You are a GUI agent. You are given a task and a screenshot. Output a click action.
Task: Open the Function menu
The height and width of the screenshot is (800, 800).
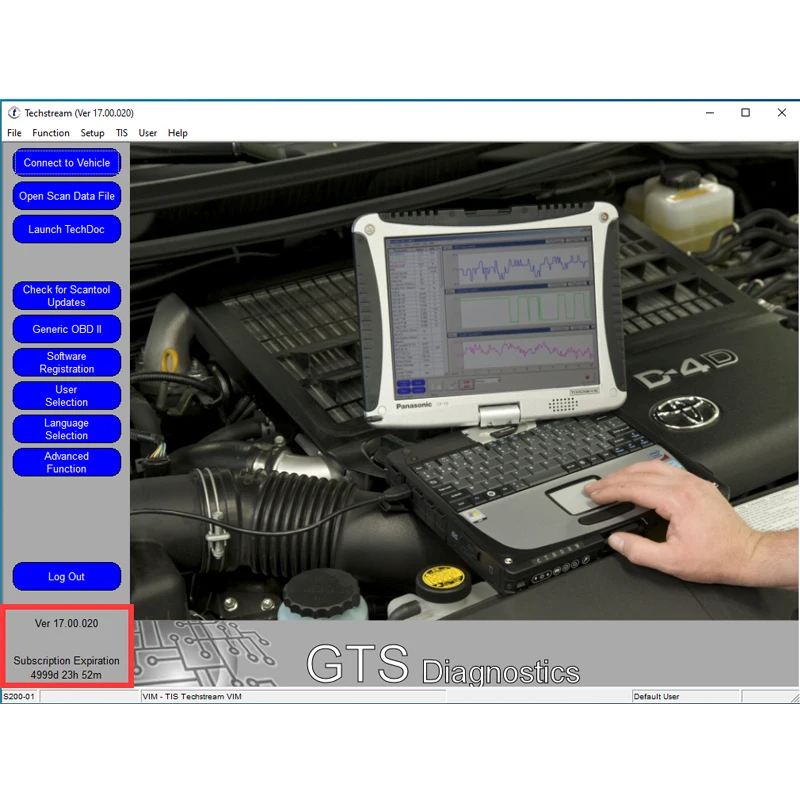coord(51,133)
